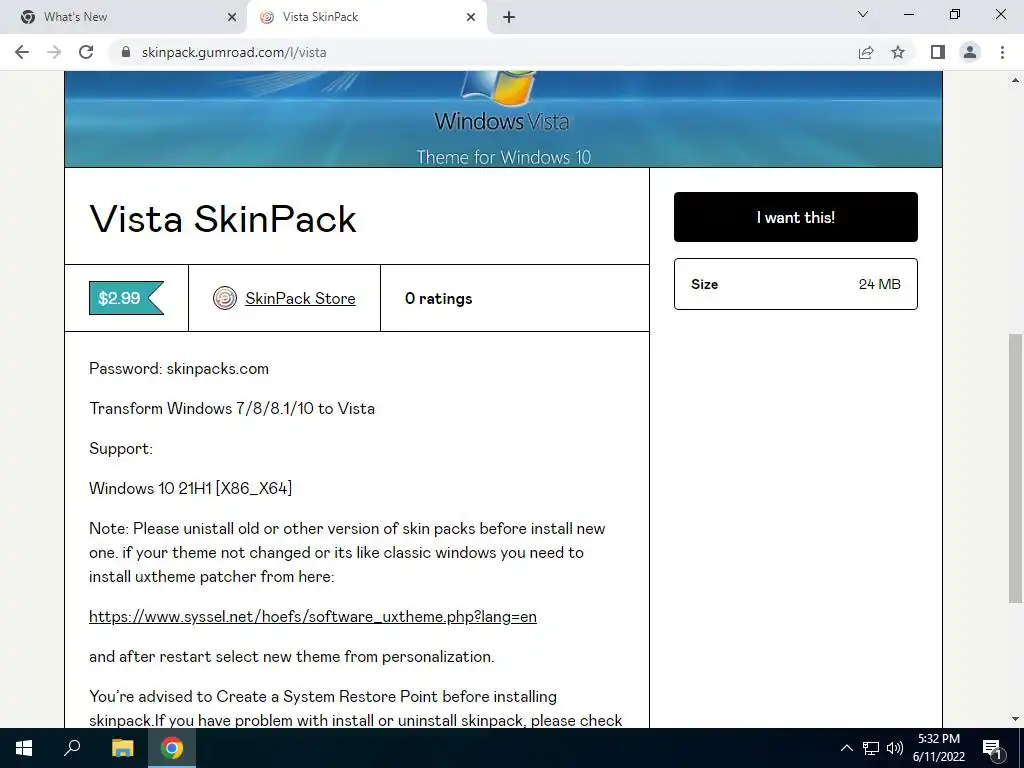Open the Chrome three-dot menu

click(1002, 52)
